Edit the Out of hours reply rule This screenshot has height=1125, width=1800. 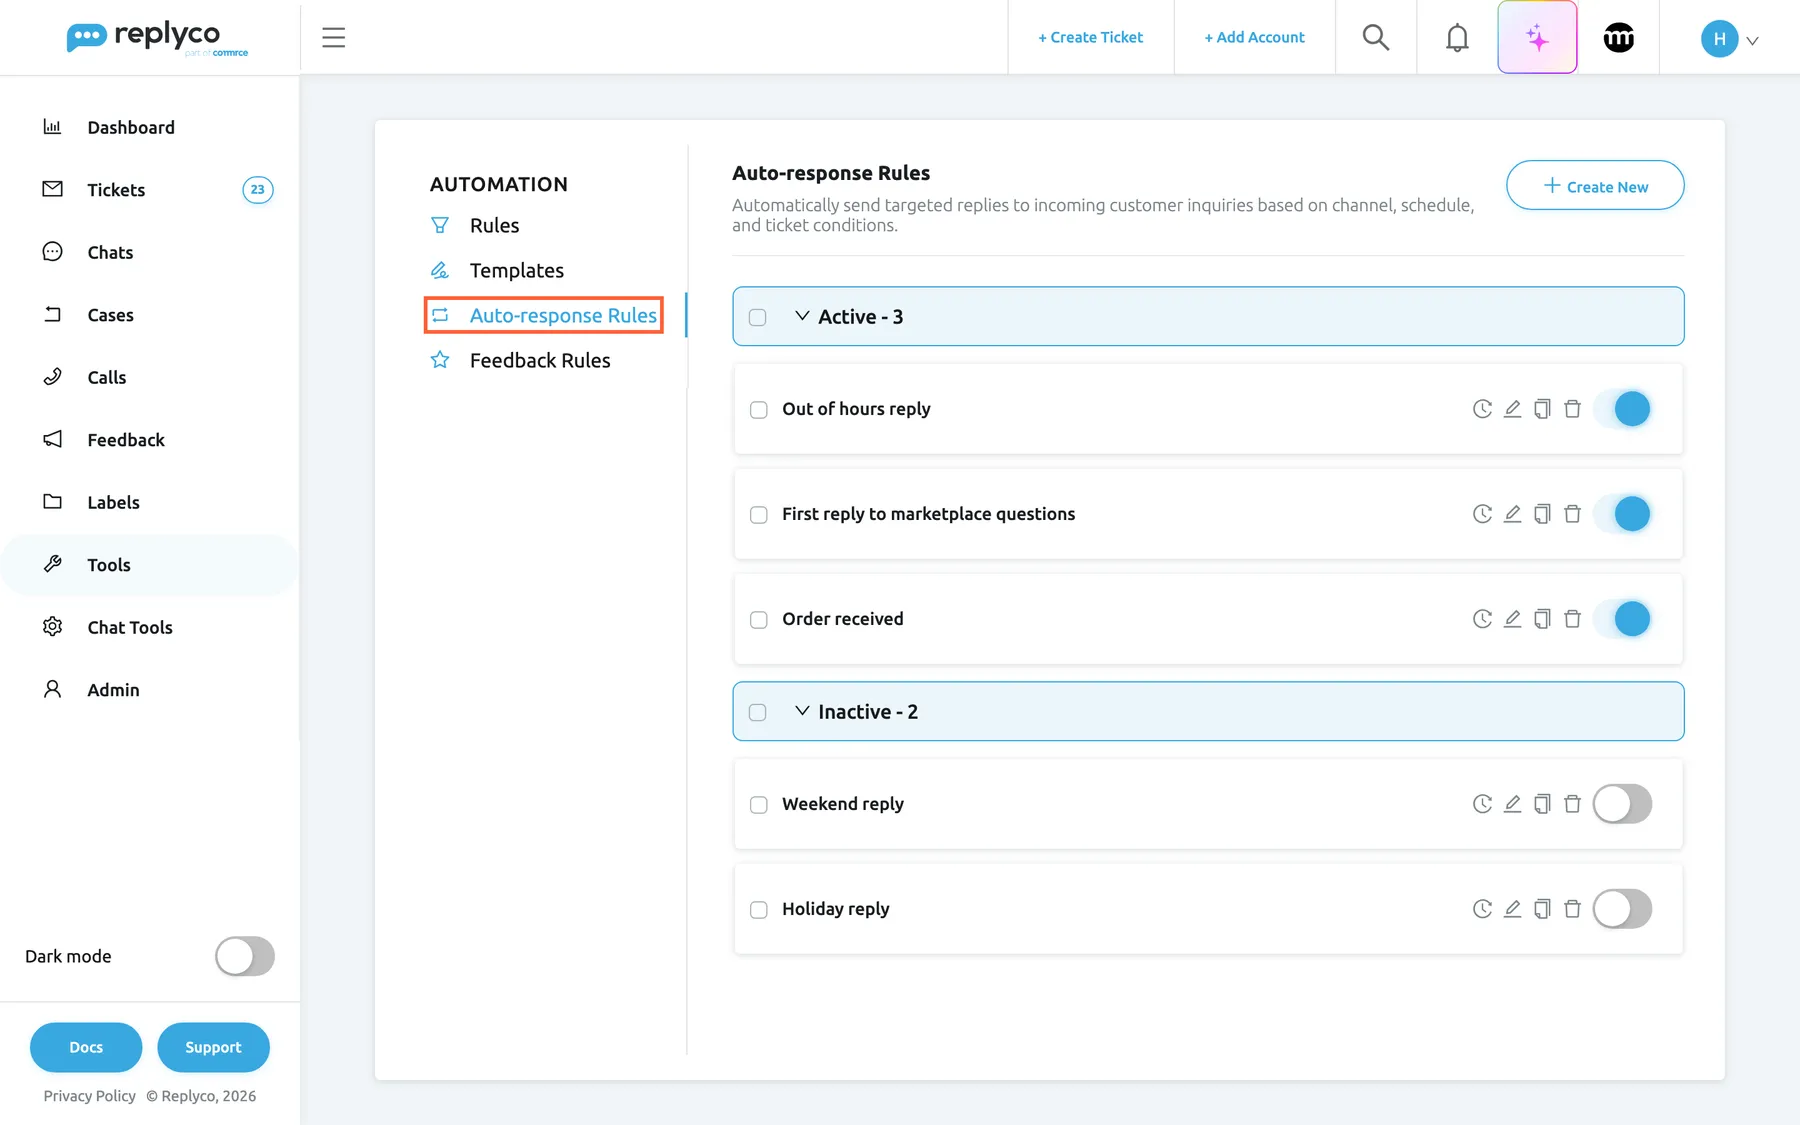tap(1512, 409)
